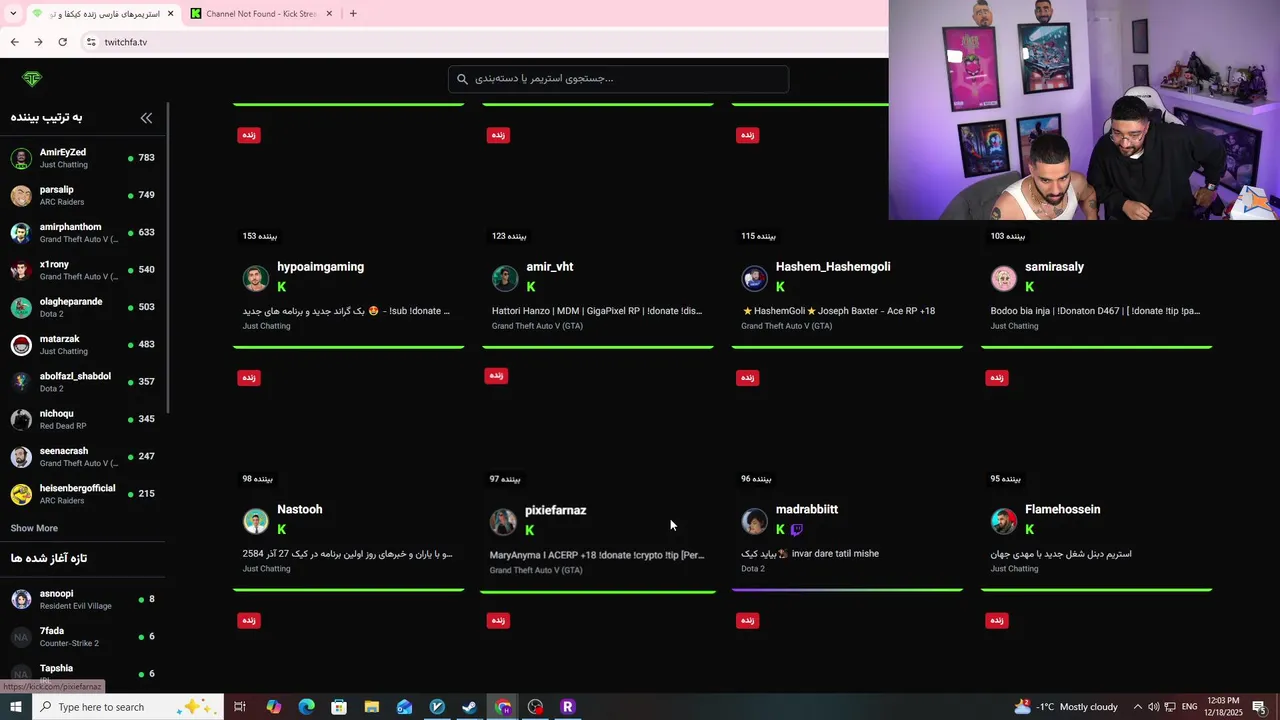
Task: Open the notification center icon
Action: (x=1260, y=707)
